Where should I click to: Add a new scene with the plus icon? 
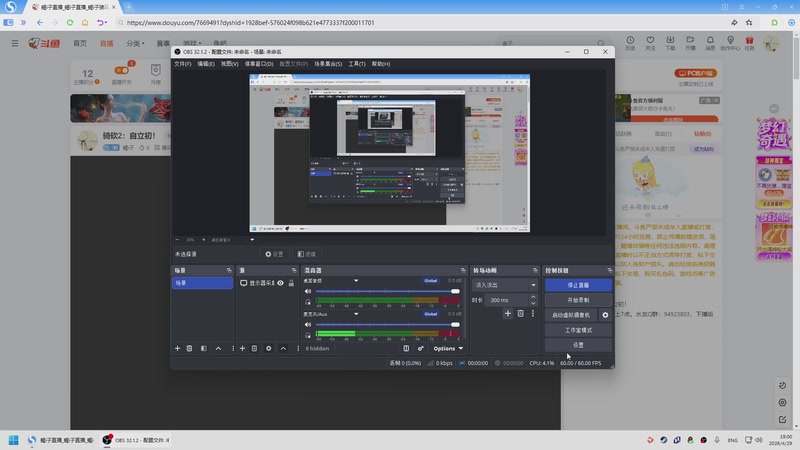click(x=178, y=348)
